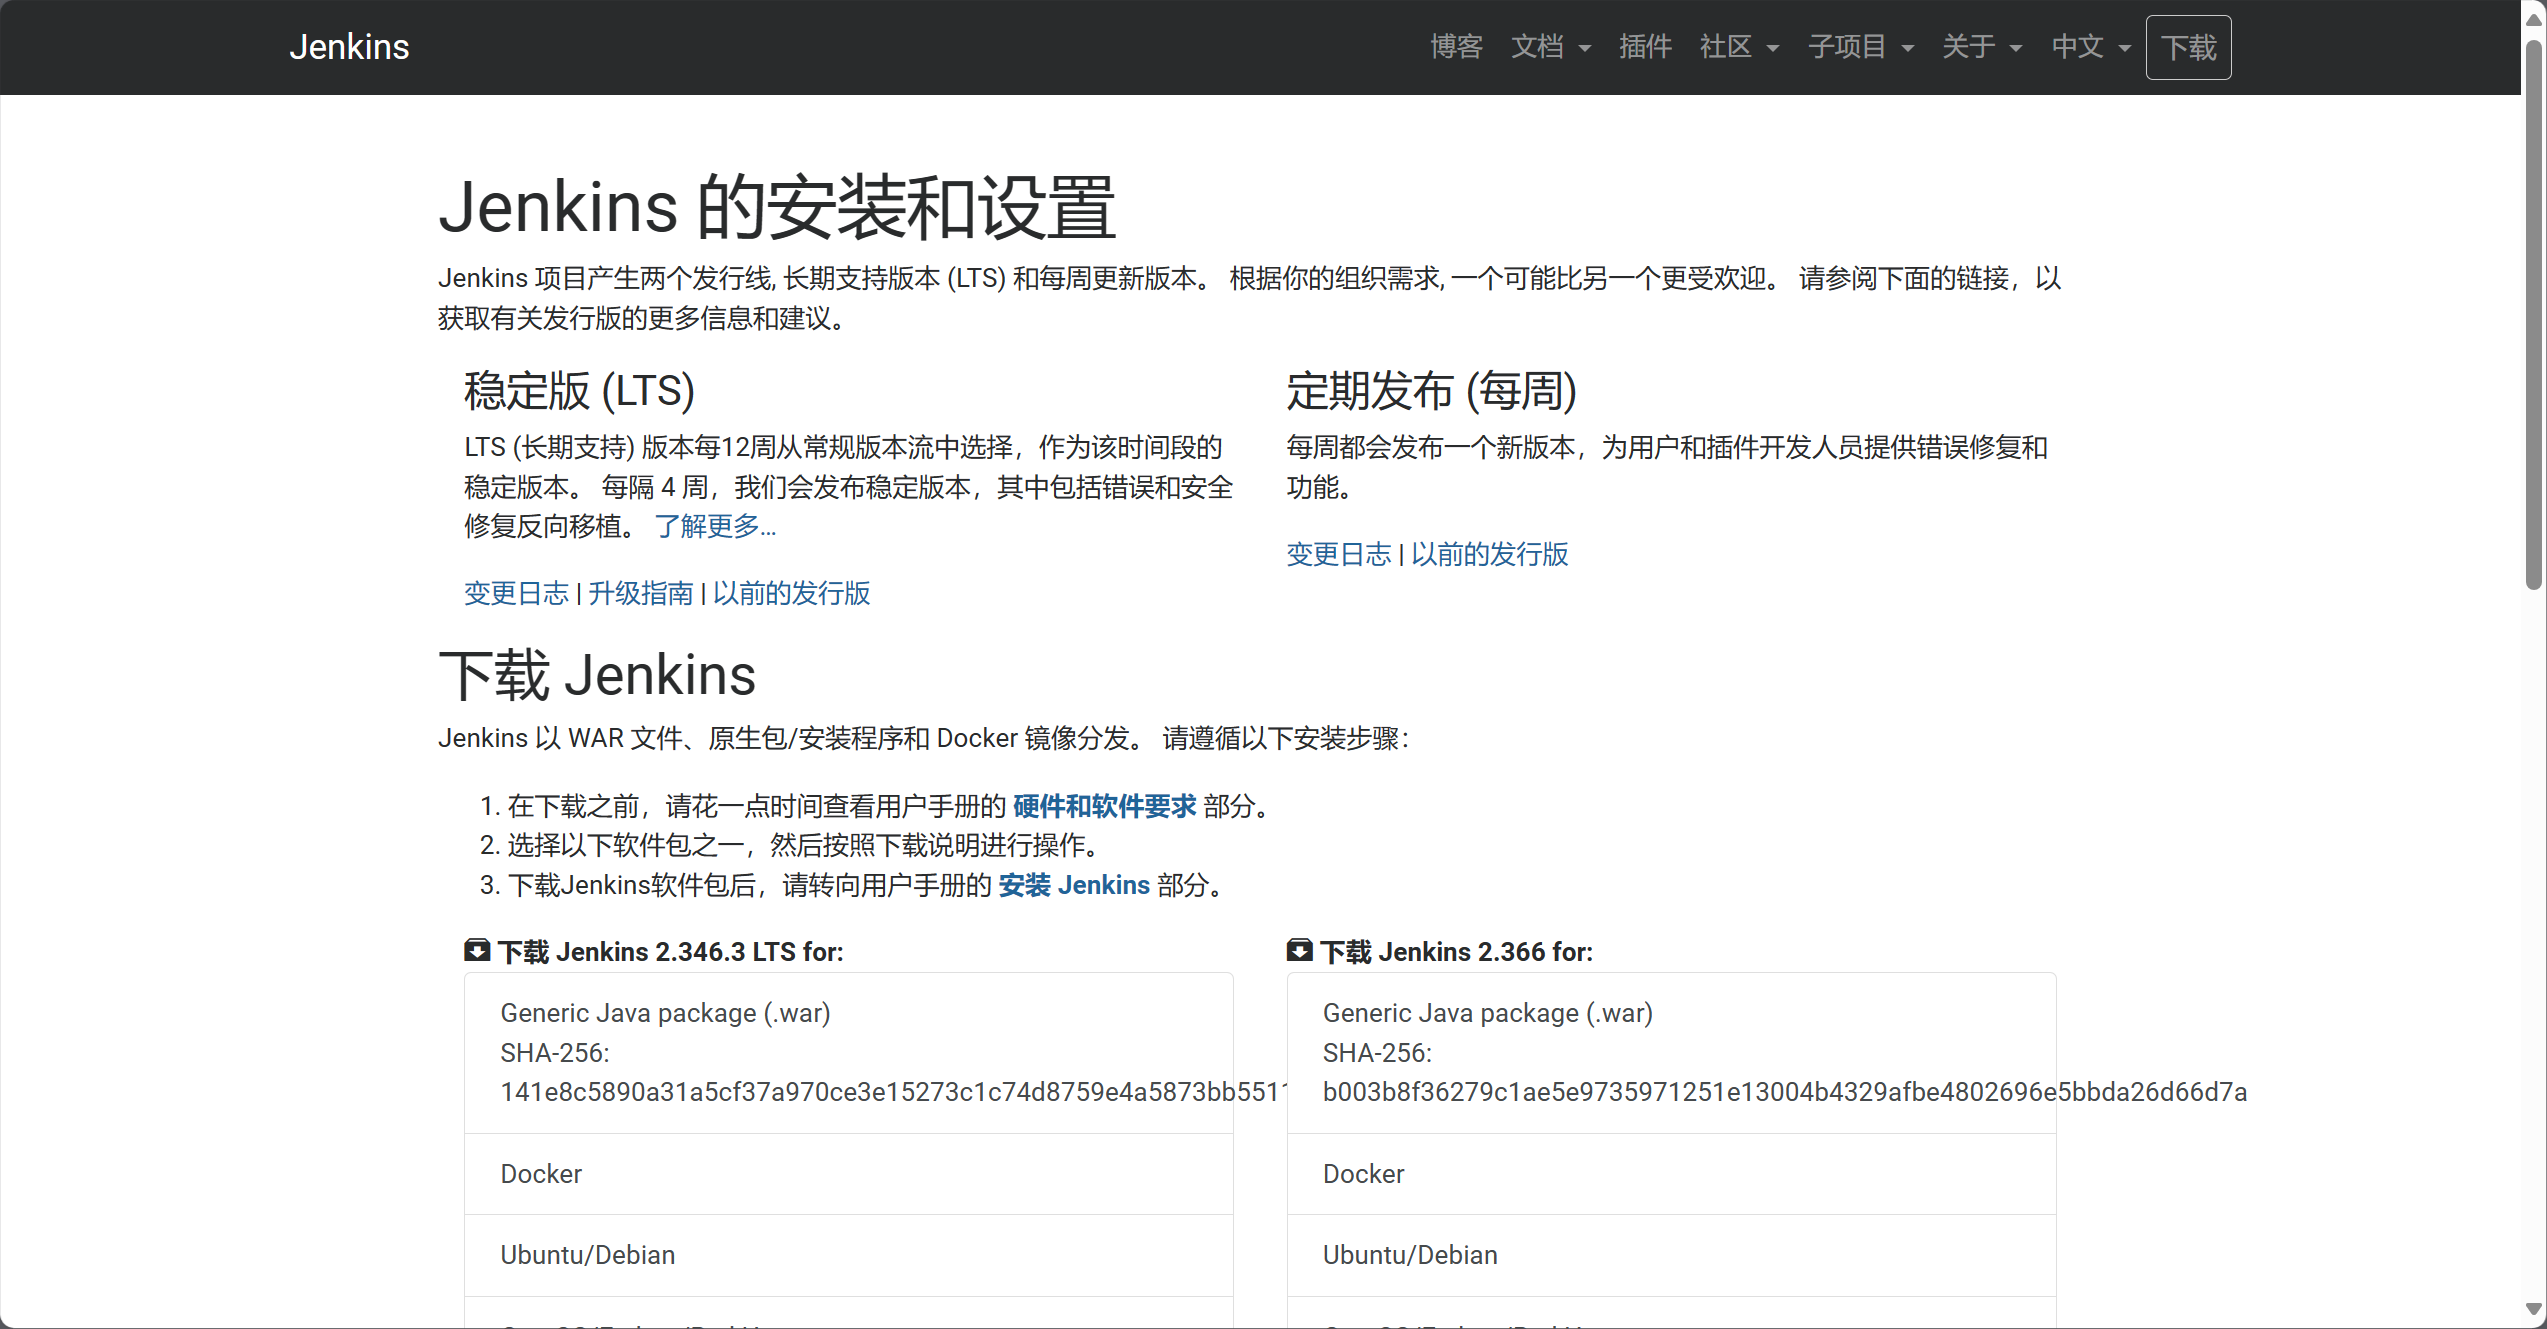Viewport: 2547px width, 1329px height.
Task: Open the 关于 dropdown menu
Action: click(x=1981, y=47)
